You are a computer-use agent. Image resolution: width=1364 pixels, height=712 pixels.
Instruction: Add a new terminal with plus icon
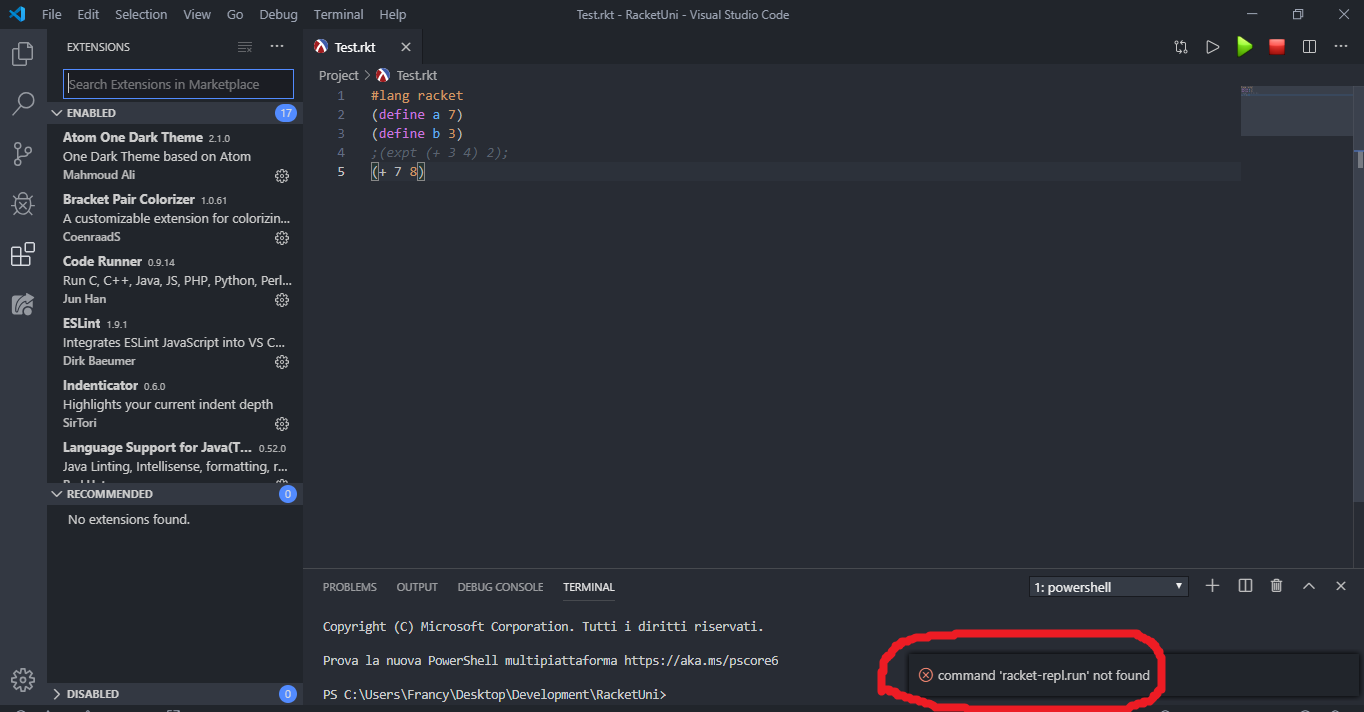click(x=1212, y=586)
